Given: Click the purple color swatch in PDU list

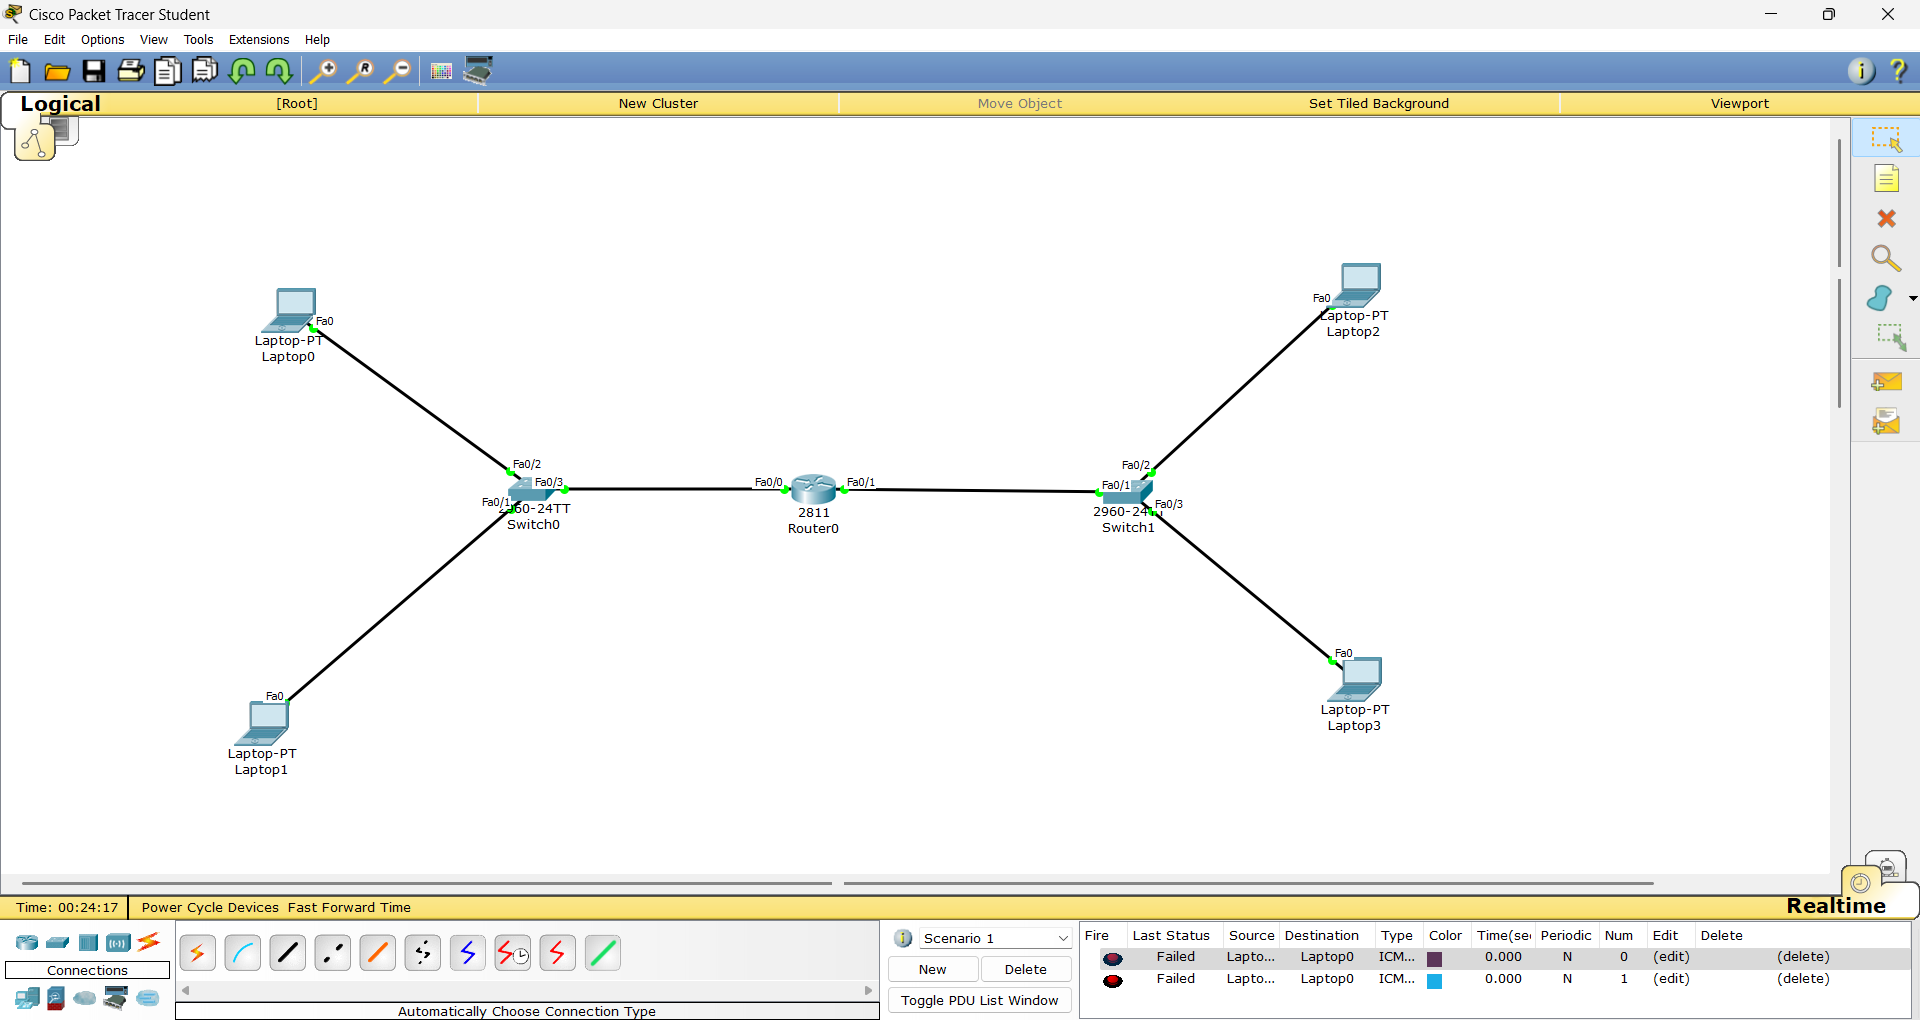Looking at the screenshot, I should 1434,958.
